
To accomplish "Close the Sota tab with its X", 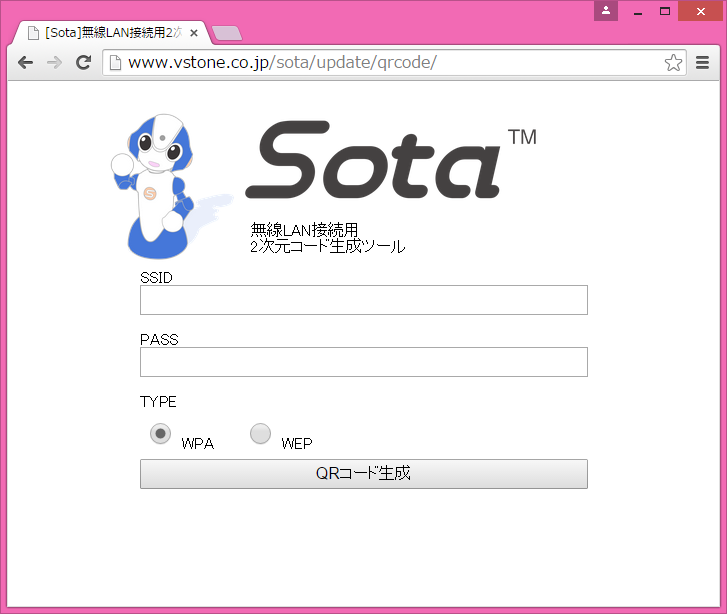I will point(194,33).
